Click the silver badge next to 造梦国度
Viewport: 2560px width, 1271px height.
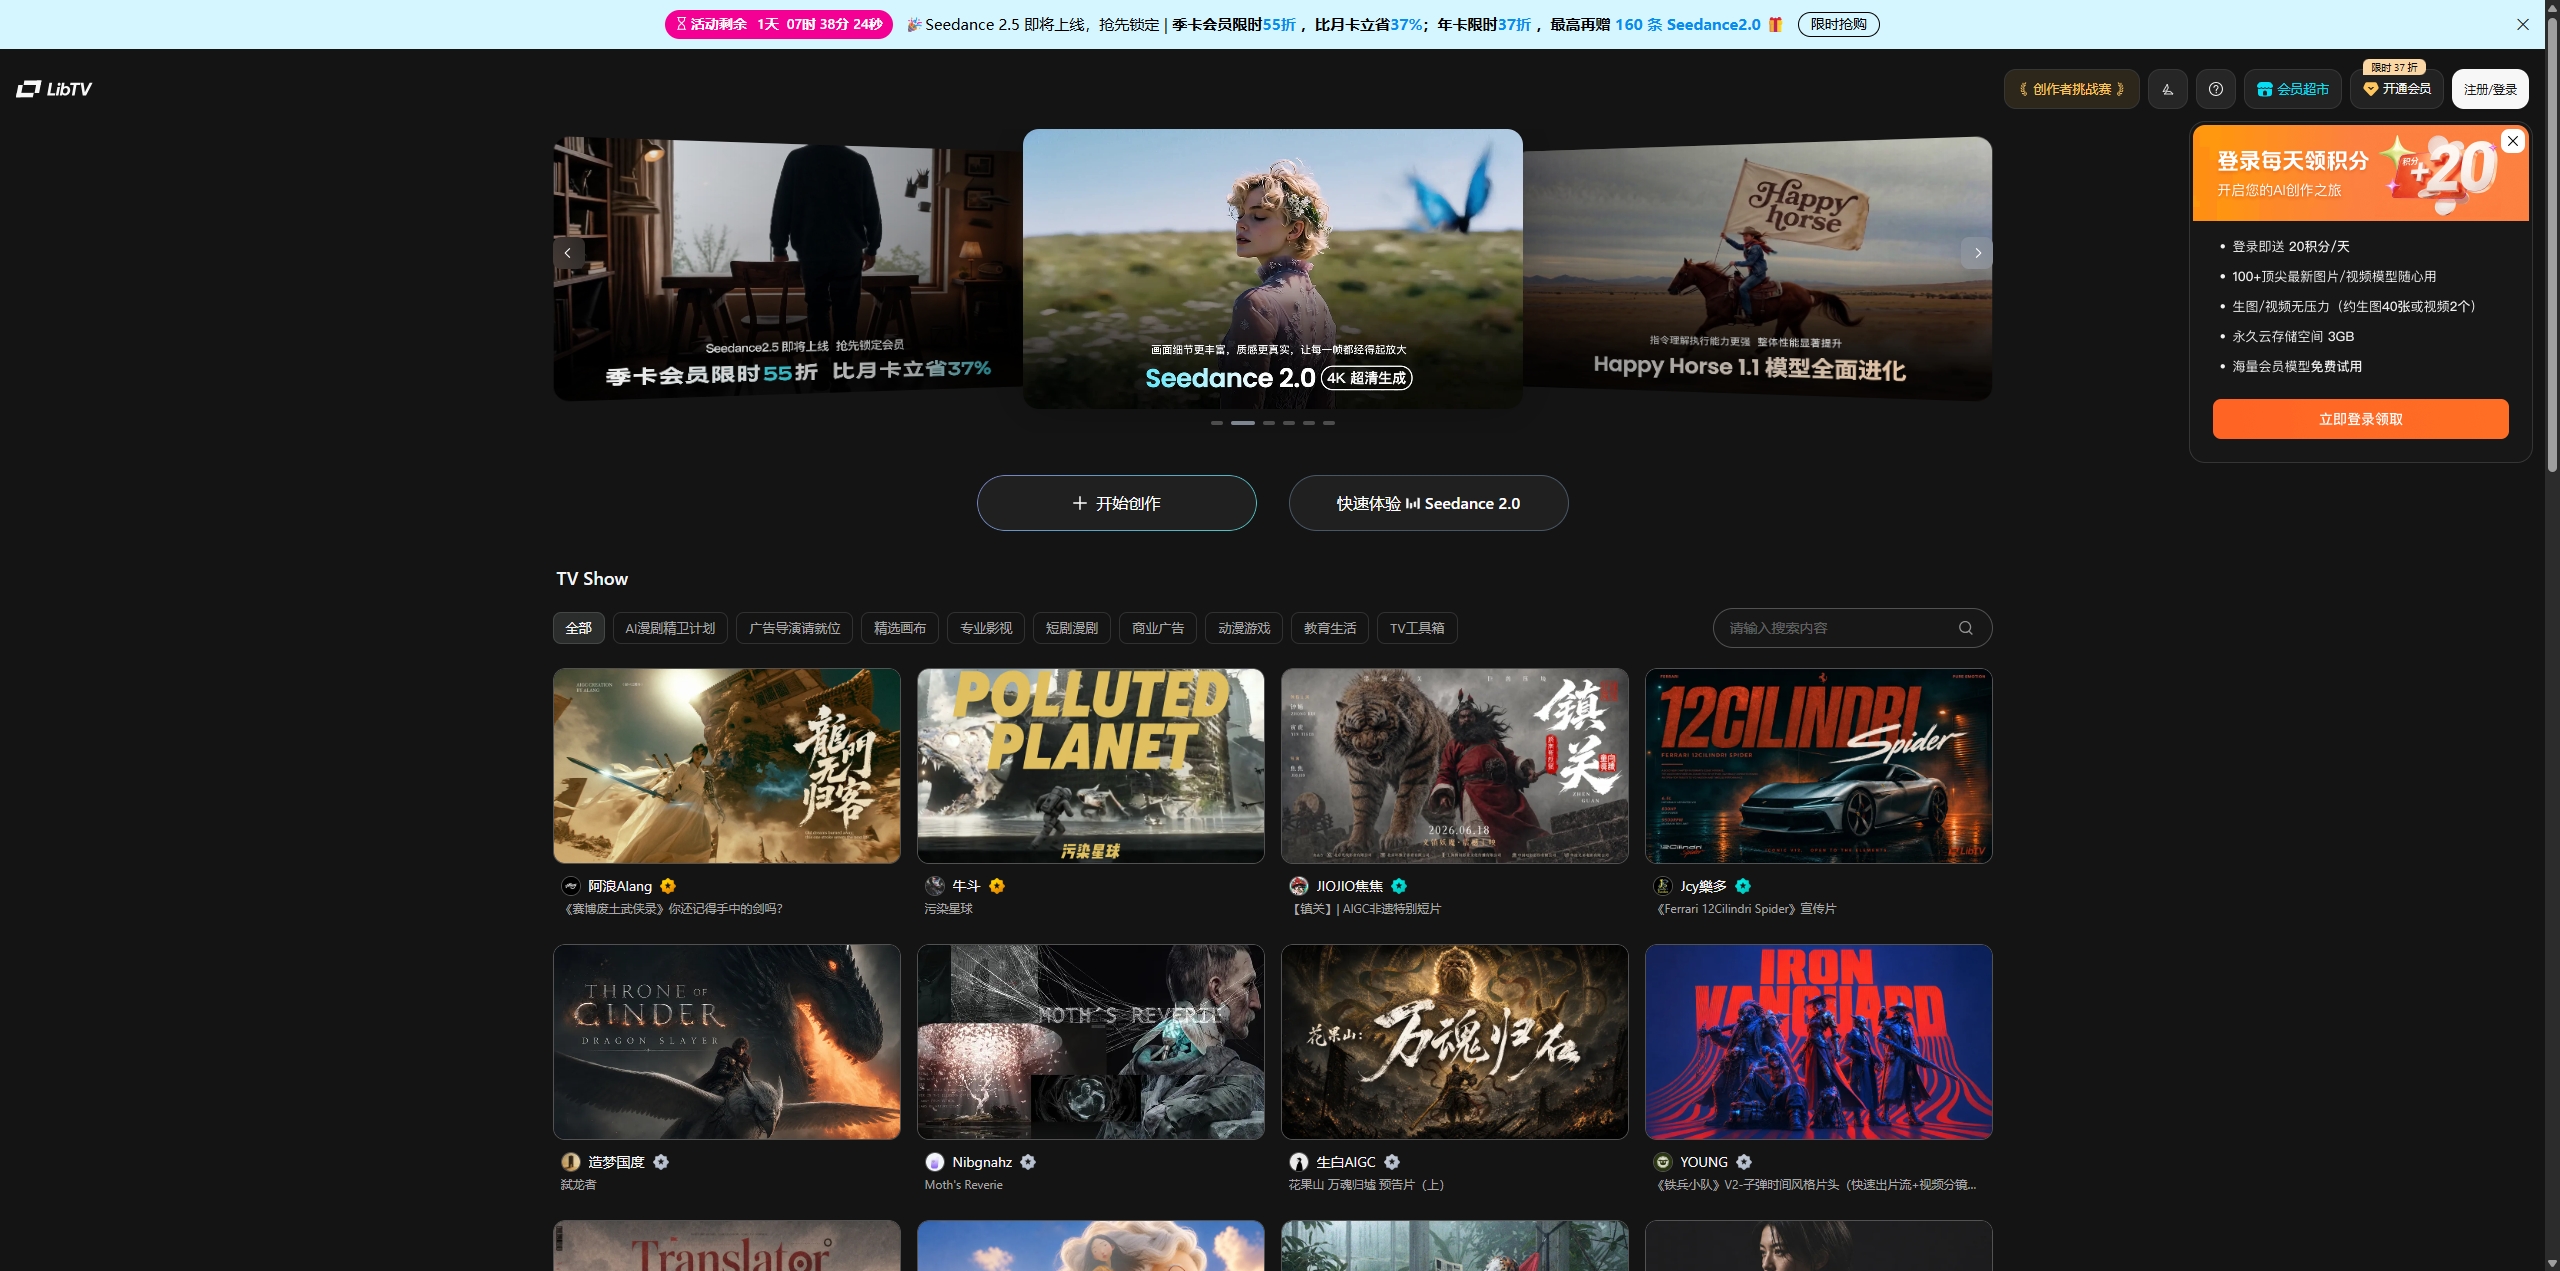click(661, 1162)
